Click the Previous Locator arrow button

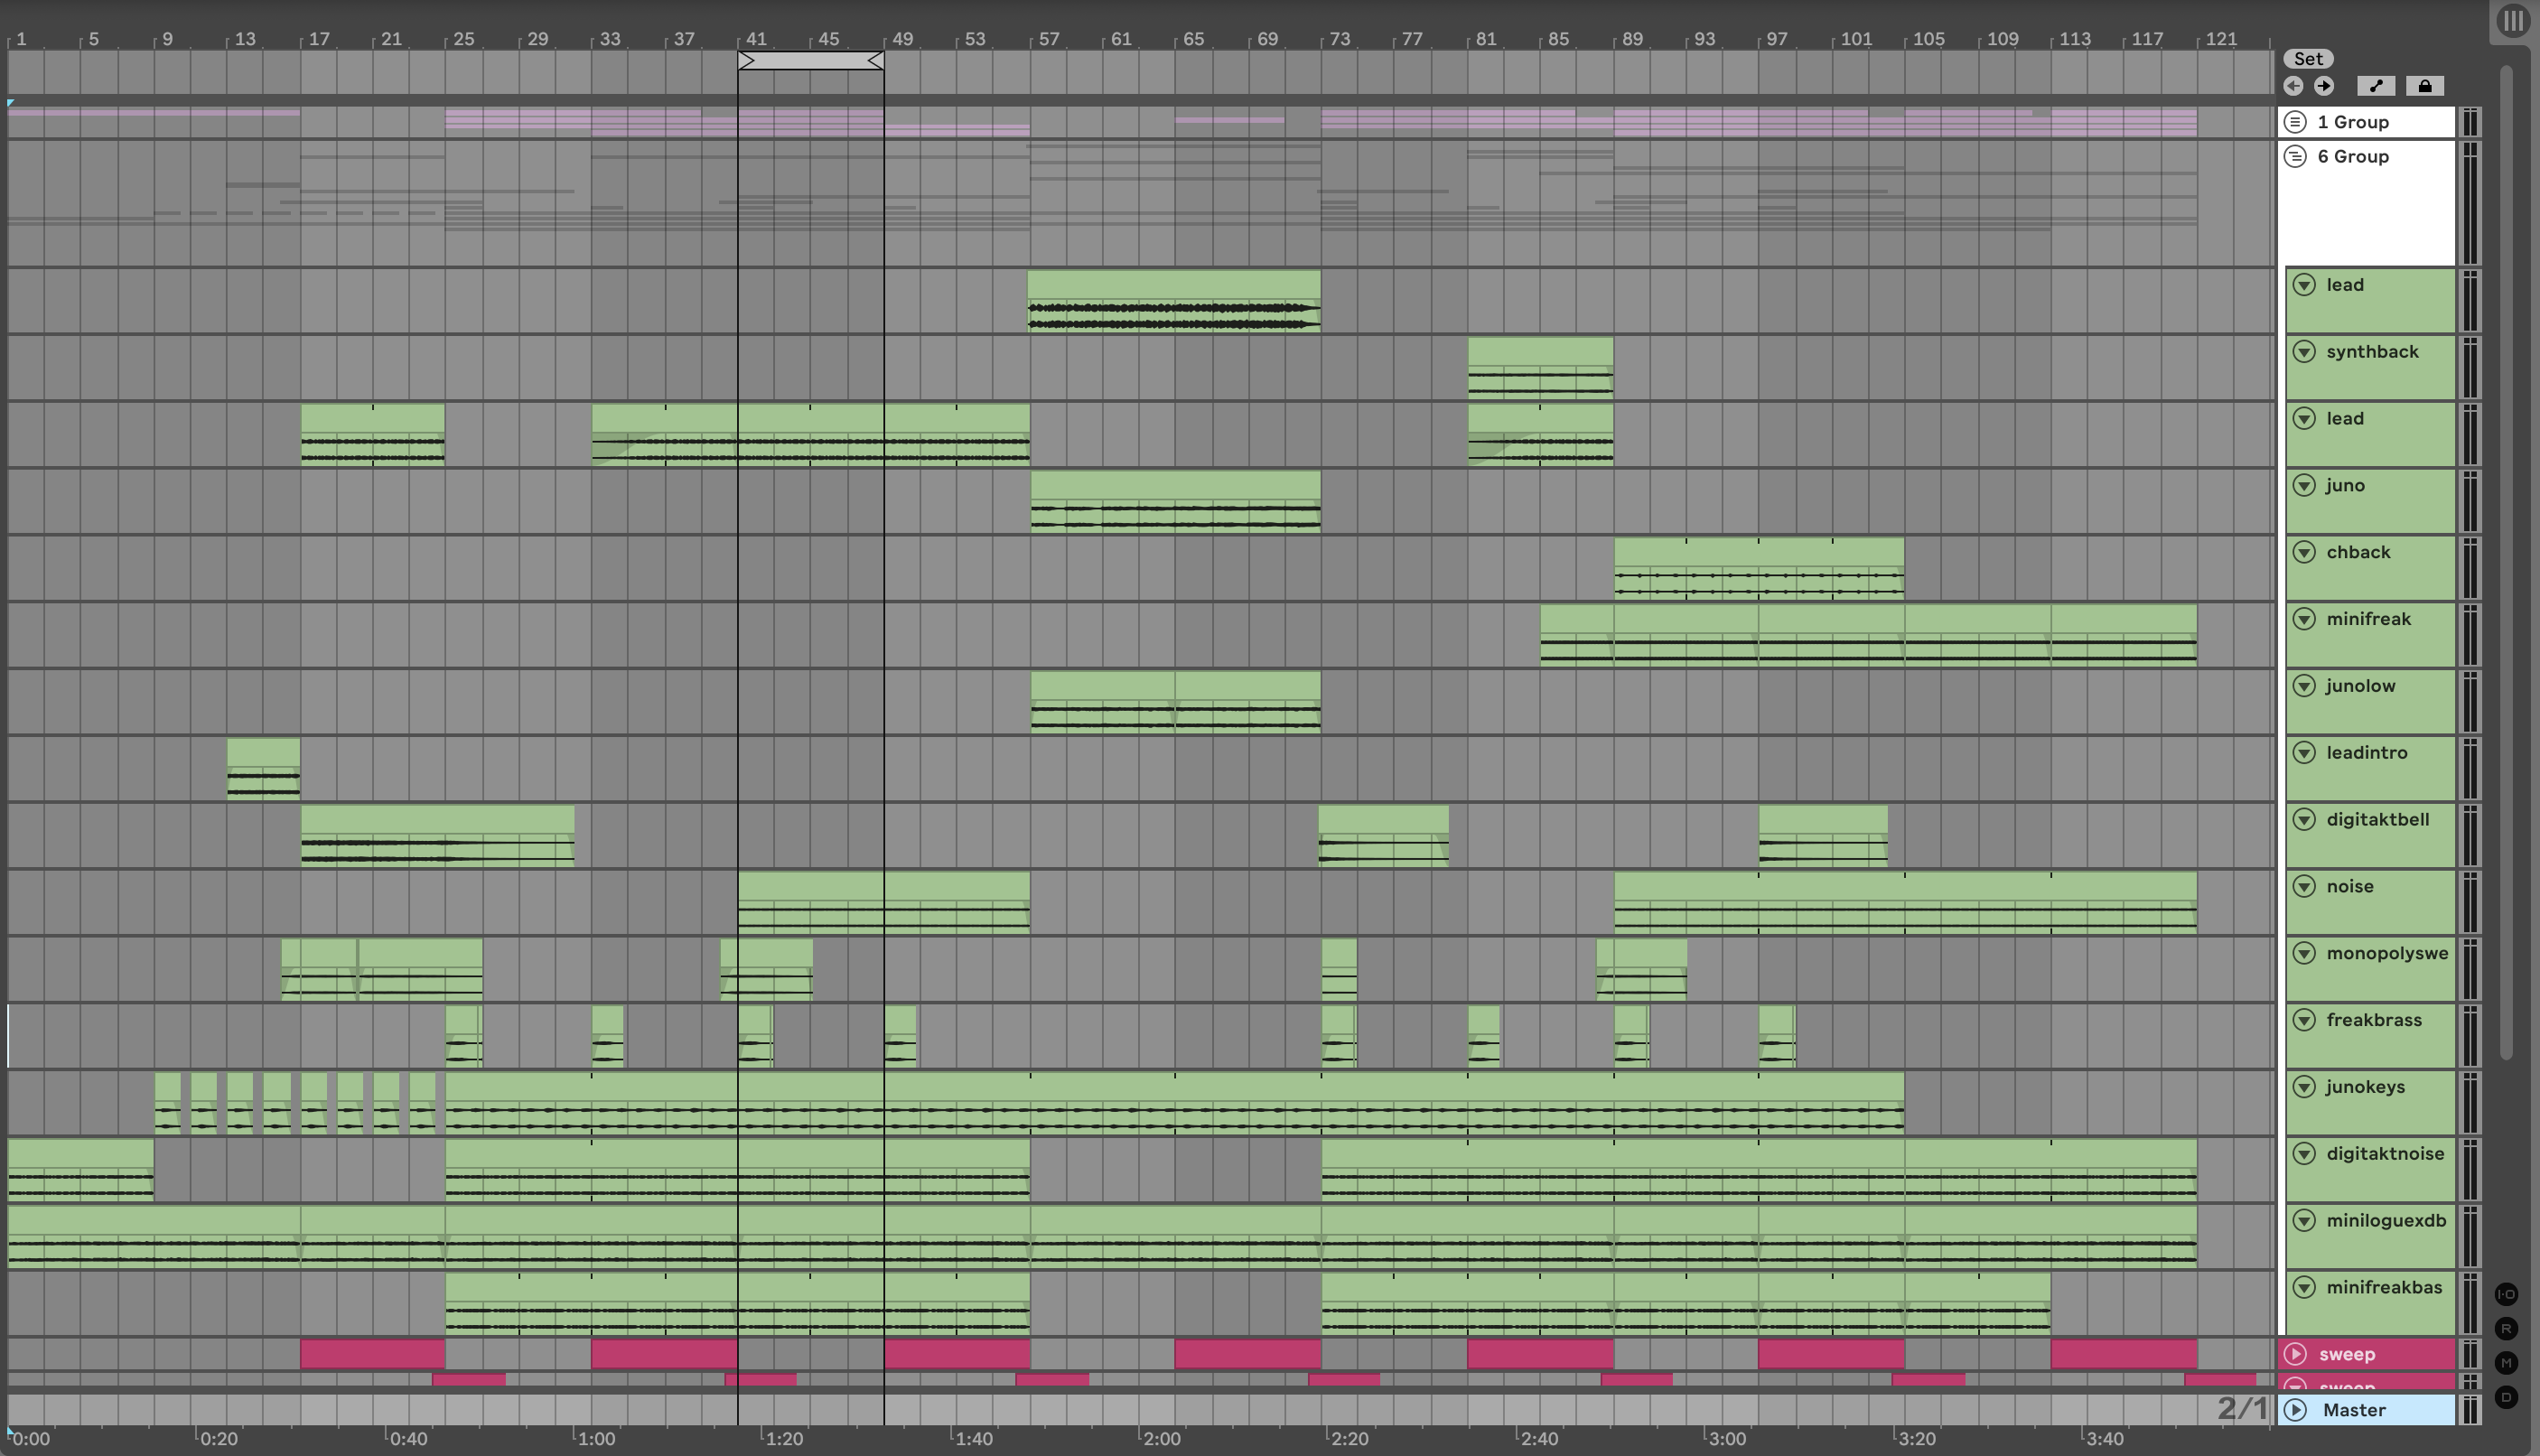pyautogui.click(x=2293, y=86)
